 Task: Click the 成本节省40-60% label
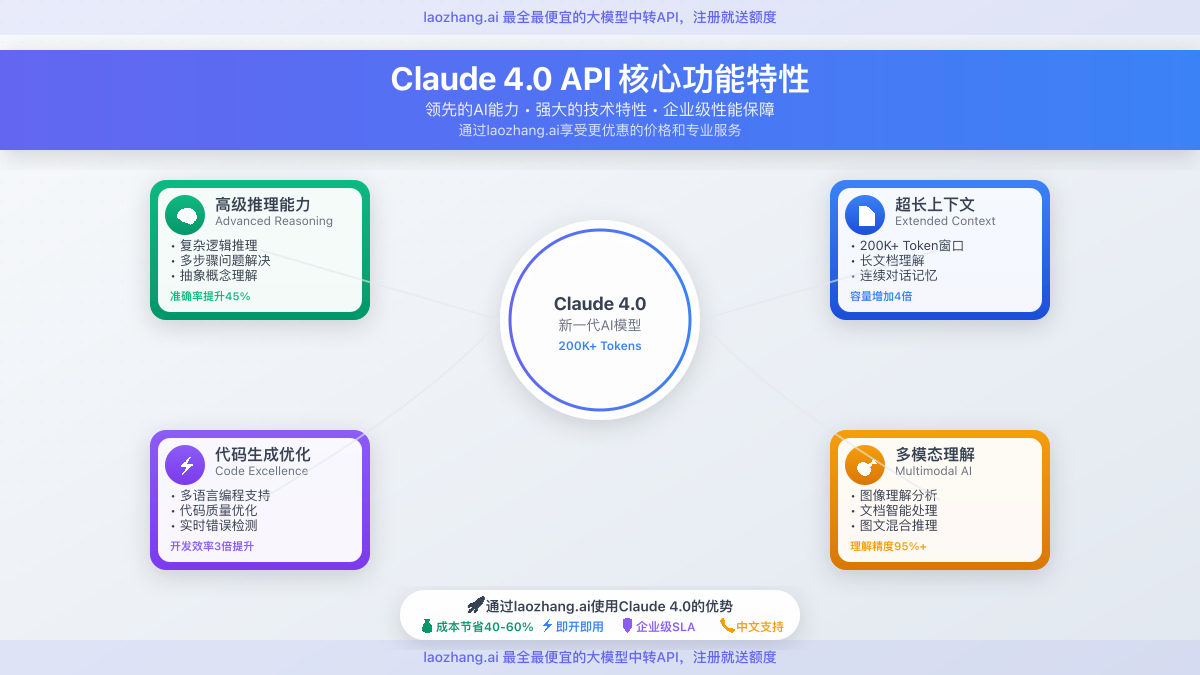484,627
